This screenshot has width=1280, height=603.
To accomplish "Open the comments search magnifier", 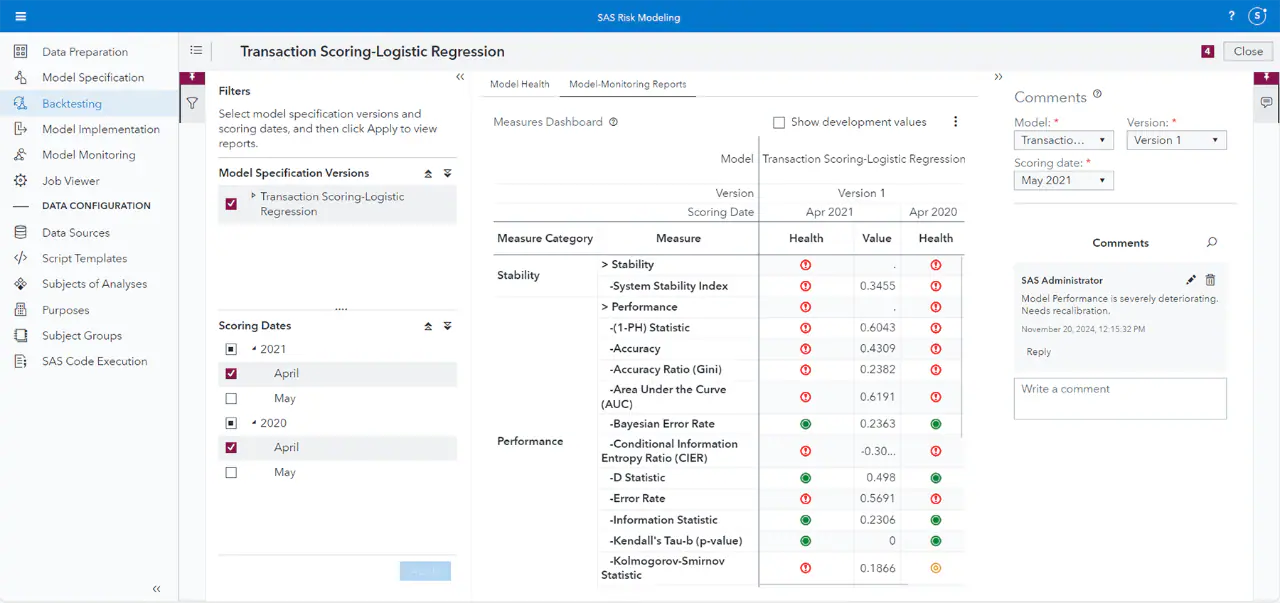I will [x=1212, y=242].
